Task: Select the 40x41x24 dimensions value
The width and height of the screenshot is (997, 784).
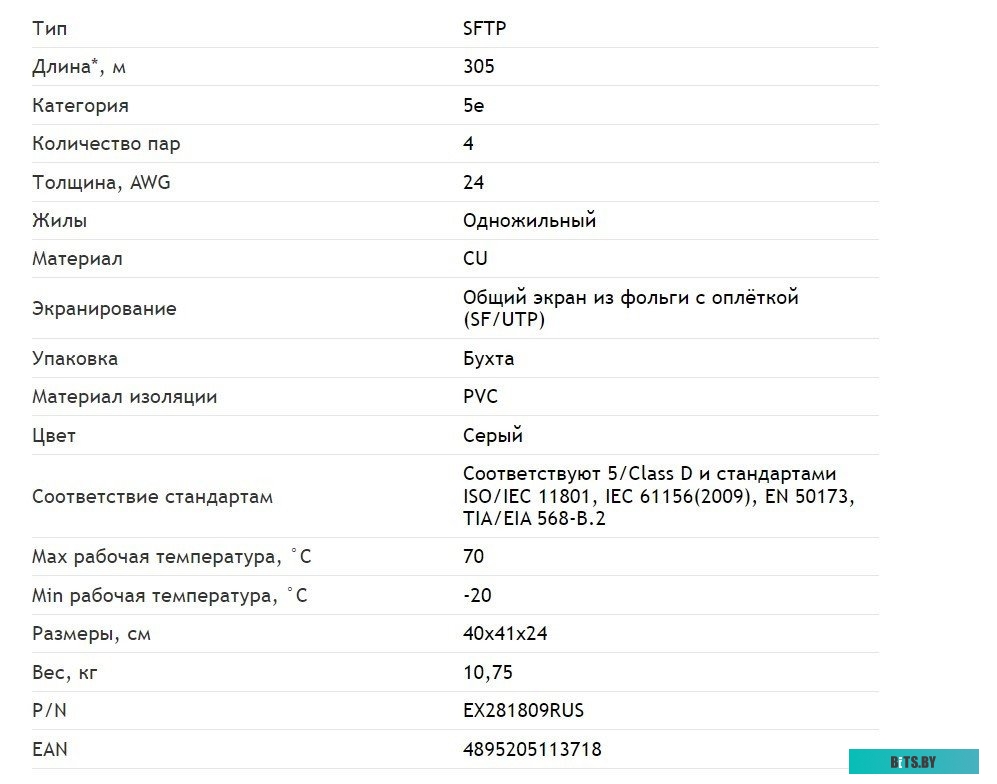Action: coord(505,634)
